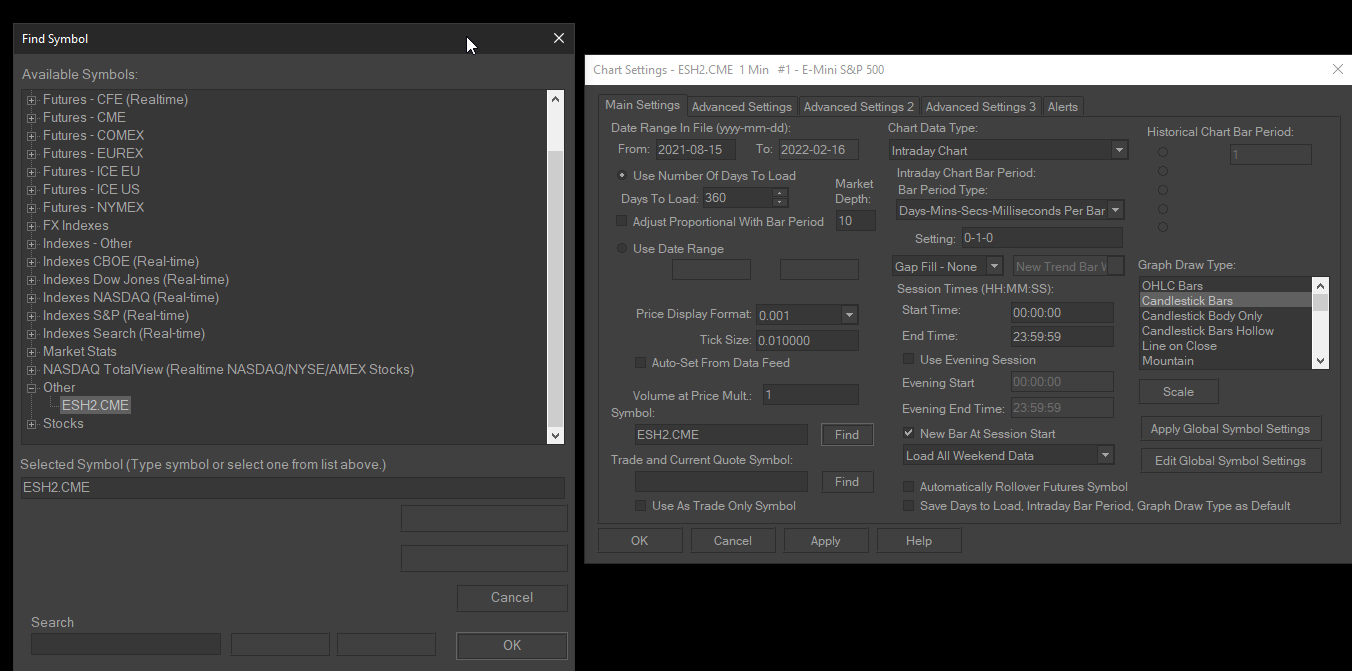
Task: Toggle New Bar At Session Start
Action: (909, 434)
